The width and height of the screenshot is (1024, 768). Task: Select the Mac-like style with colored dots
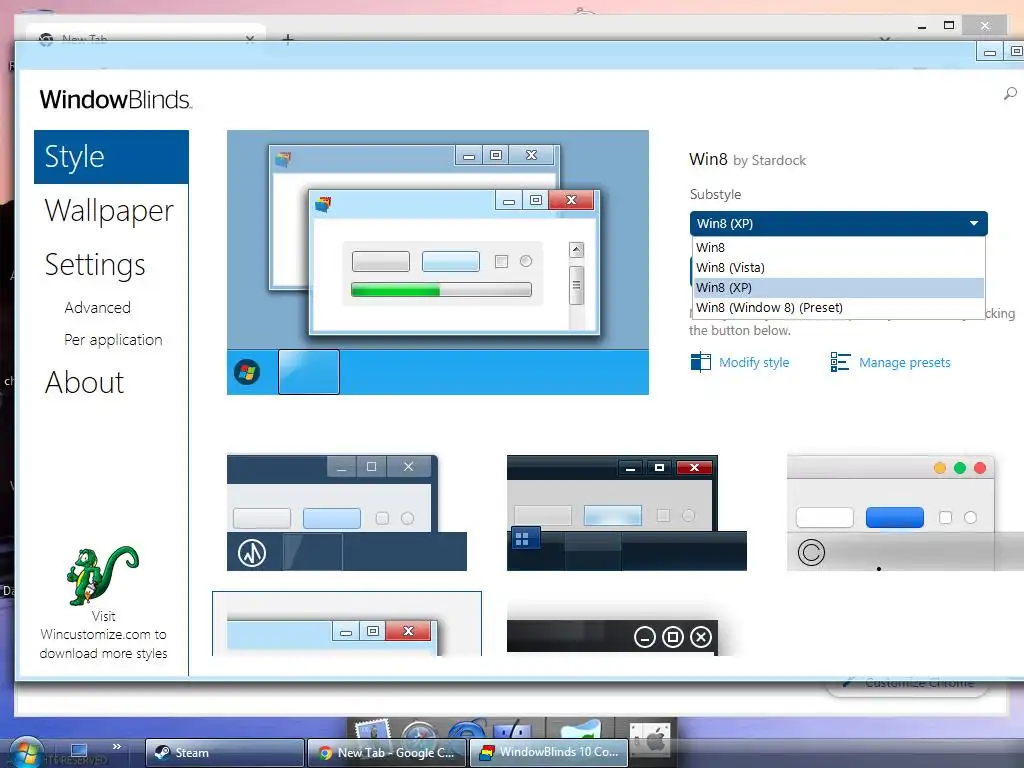coord(904,513)
